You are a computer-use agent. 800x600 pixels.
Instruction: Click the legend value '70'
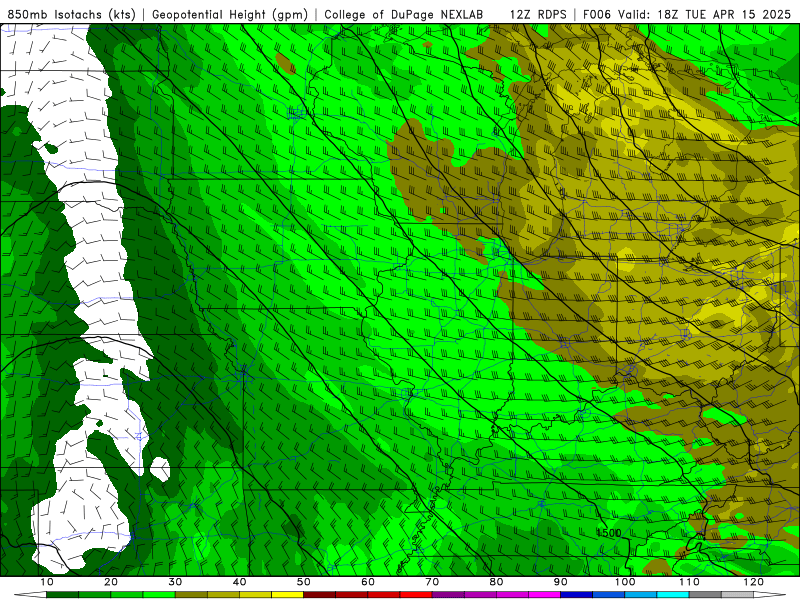(432, 582)
